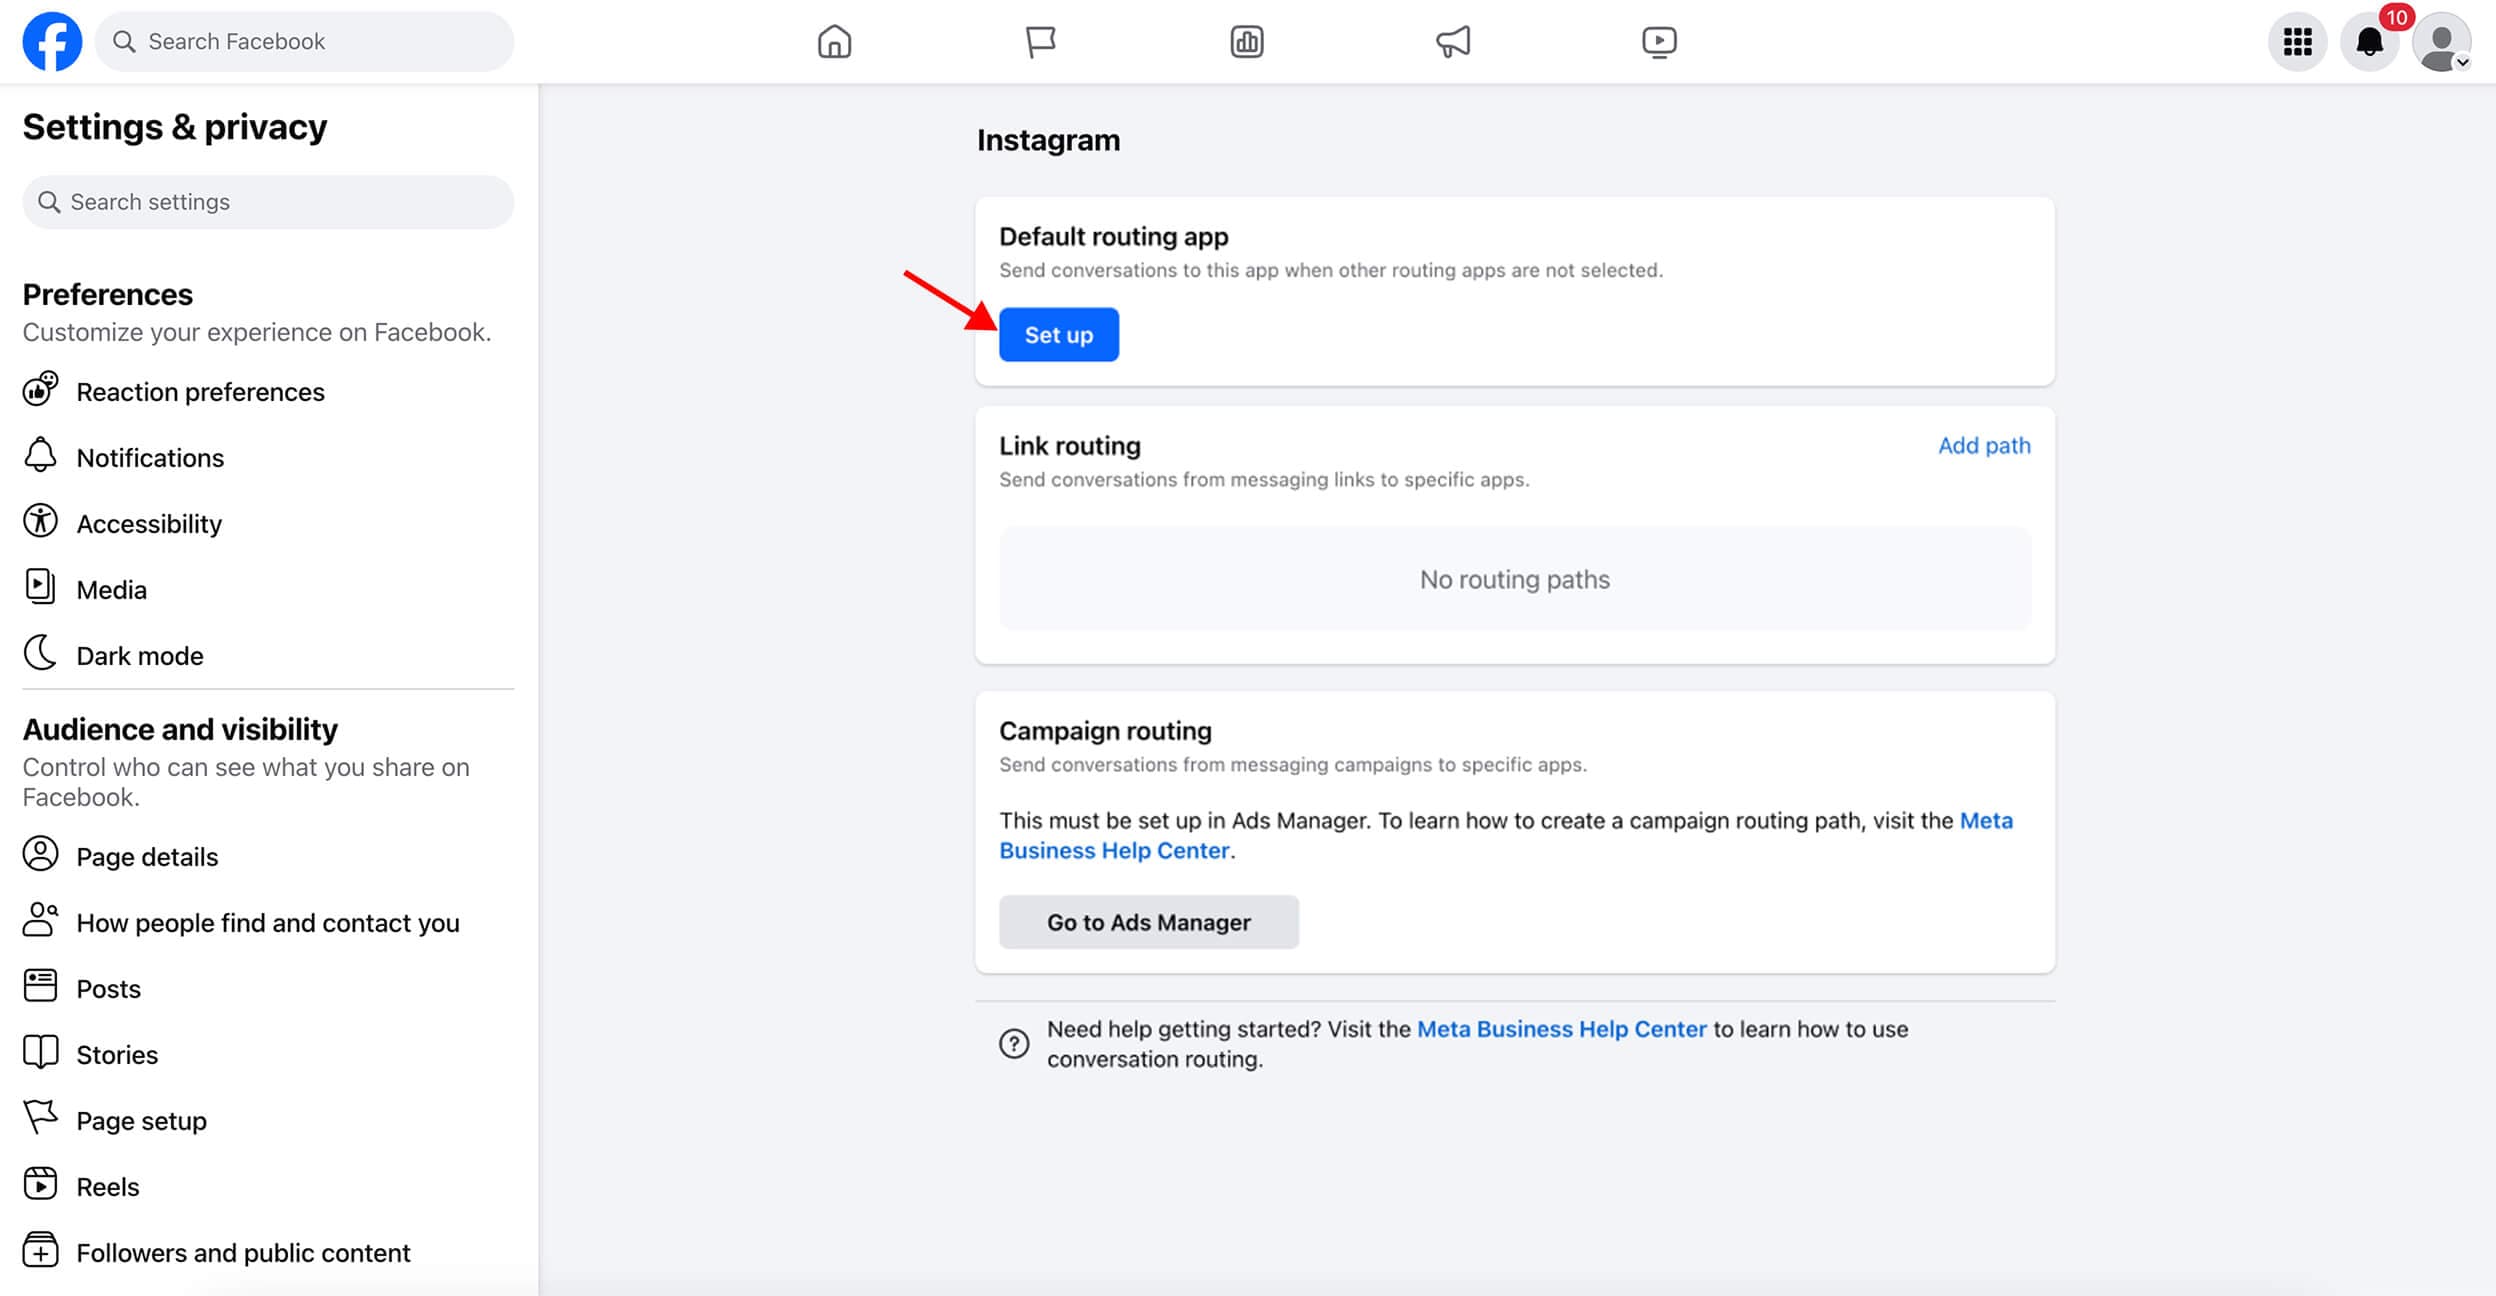The height and width of the screenshot is (1296, 2496).
Task: Select Dark mode in sidebar
Action: click(x=140, y=656)
